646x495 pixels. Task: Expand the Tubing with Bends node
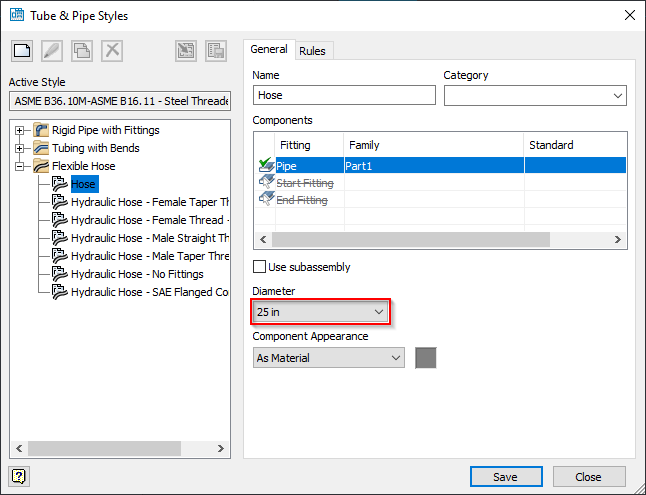coord(20,148)
